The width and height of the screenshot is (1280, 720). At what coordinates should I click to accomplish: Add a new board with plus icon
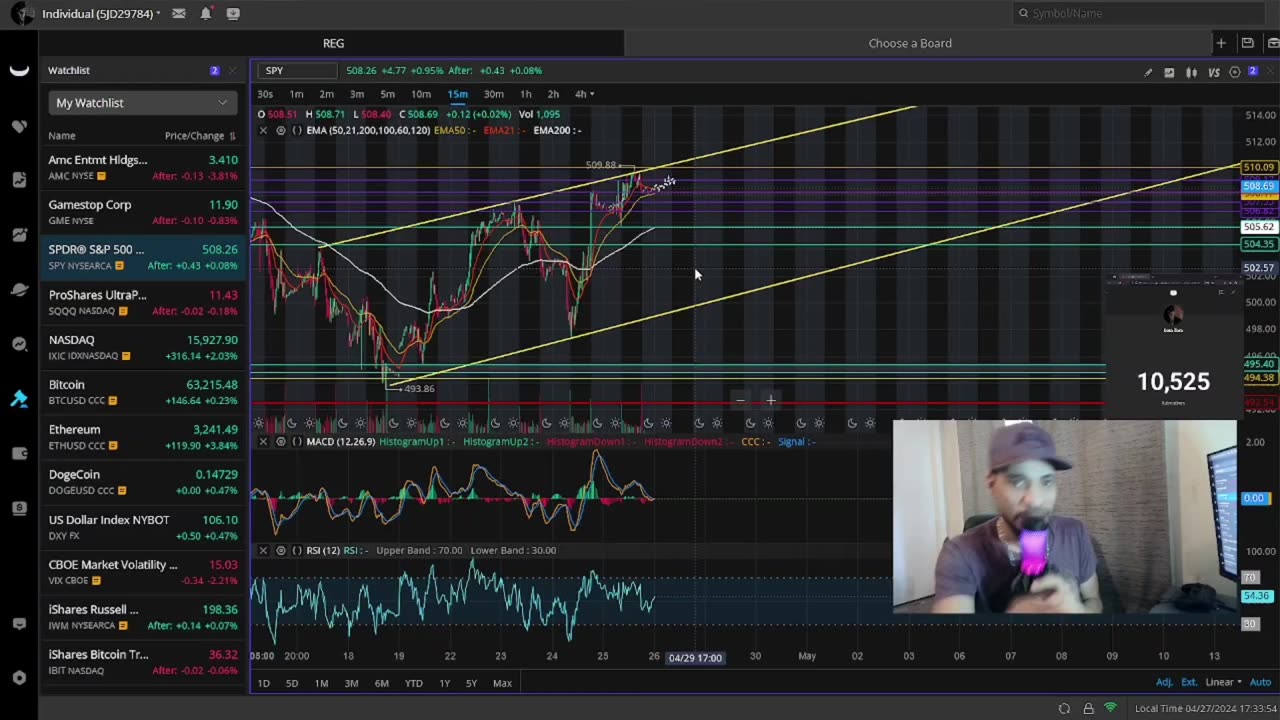click(1221, 43)
